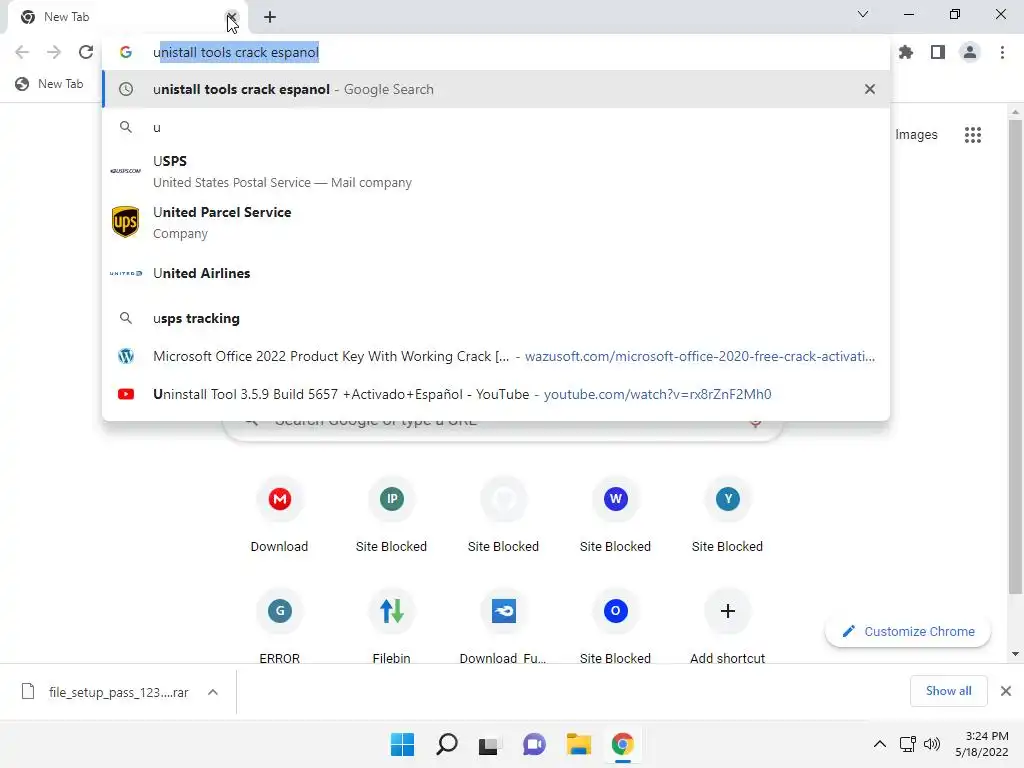Open the Site Blocked shortcut with O icon
This screenshot has width=1024, height=768.
coord(615,627)
